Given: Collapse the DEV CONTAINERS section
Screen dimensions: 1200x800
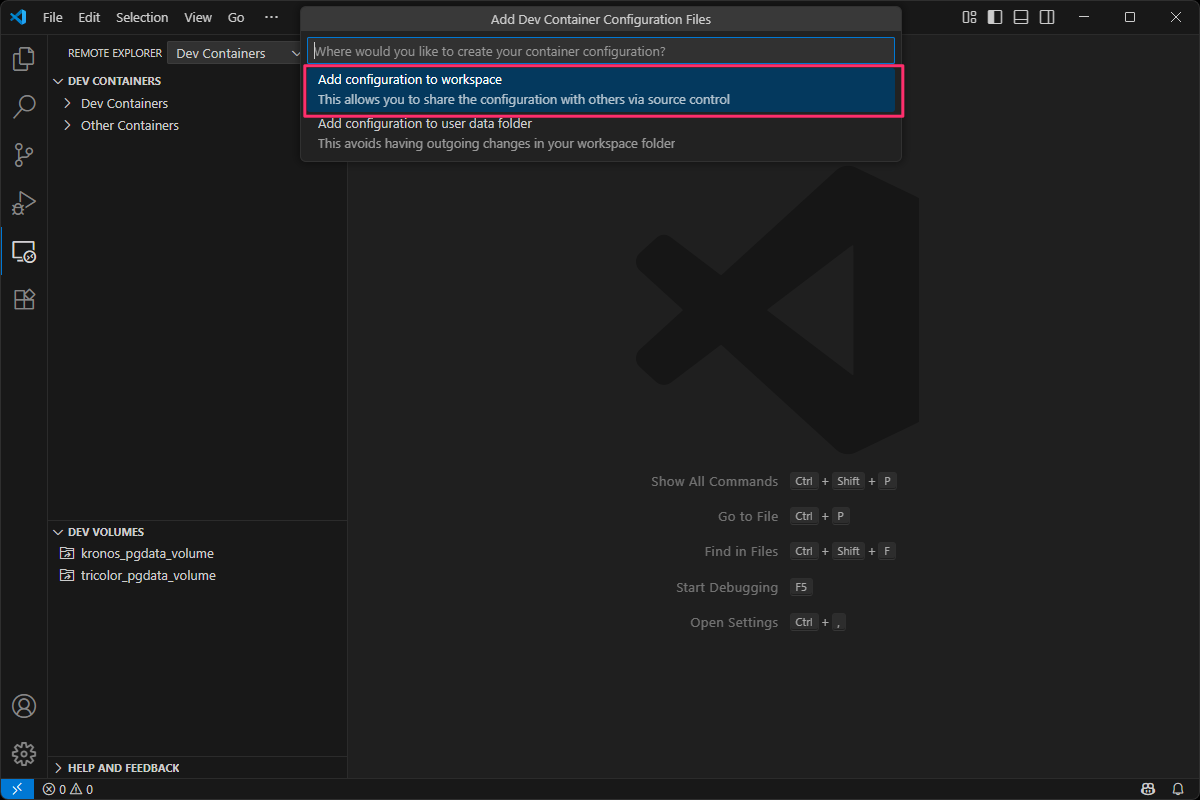Looking at the screenshot, I should pyautogui.click(x=58, y=81).
